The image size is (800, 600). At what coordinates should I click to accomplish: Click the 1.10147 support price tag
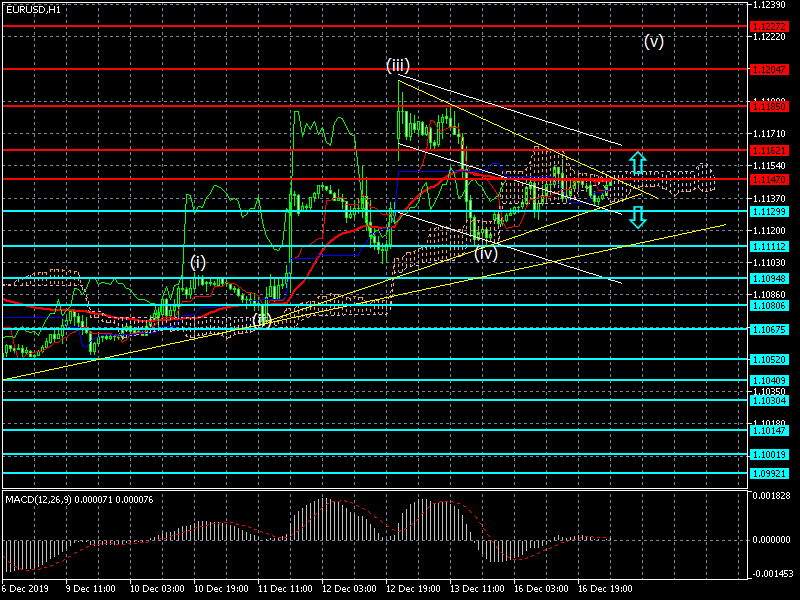[x=769, y=431]
